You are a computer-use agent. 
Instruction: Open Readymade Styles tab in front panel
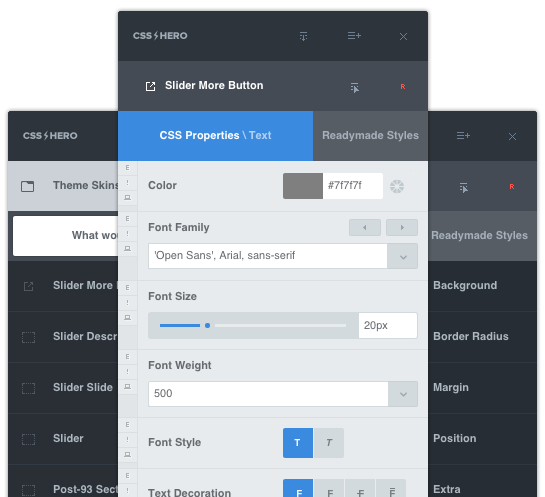tap(371, 136)
